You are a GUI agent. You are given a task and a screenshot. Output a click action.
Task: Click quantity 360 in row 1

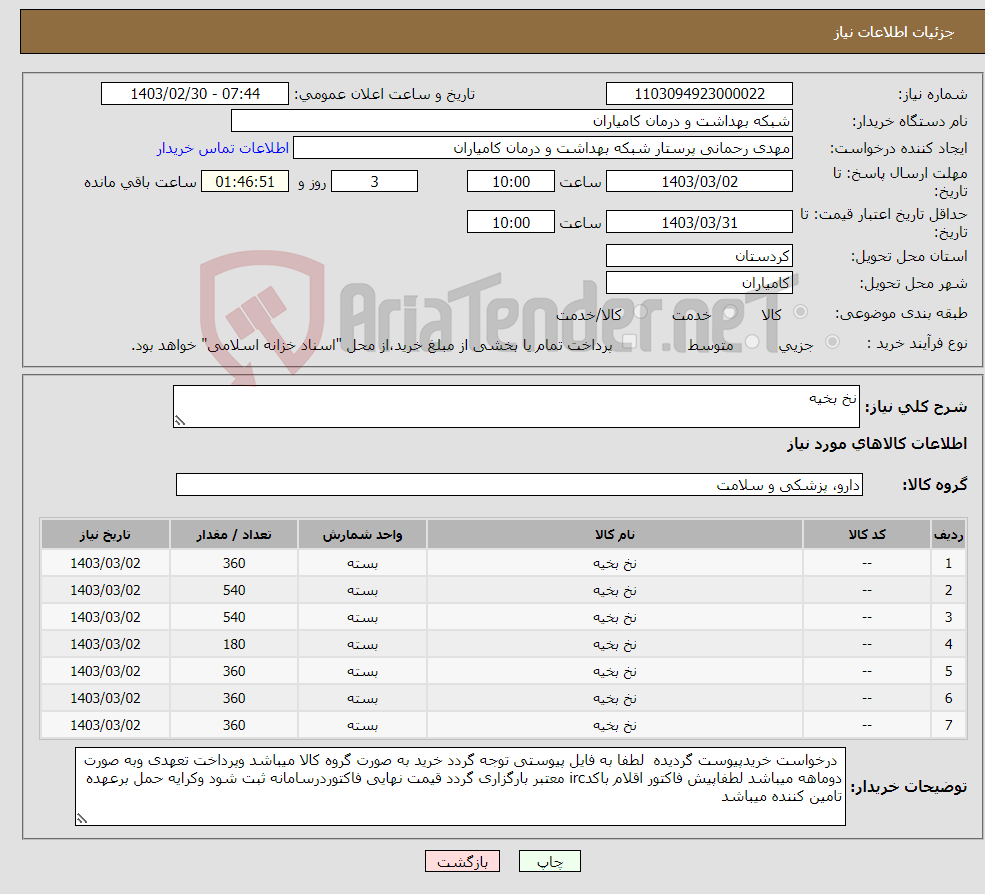coord(234,564)
